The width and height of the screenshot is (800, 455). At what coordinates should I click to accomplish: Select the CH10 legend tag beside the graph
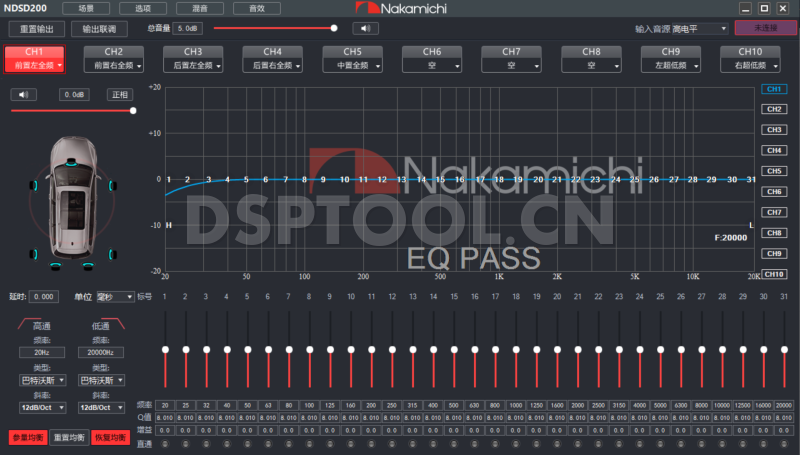[x=773, y=274]
